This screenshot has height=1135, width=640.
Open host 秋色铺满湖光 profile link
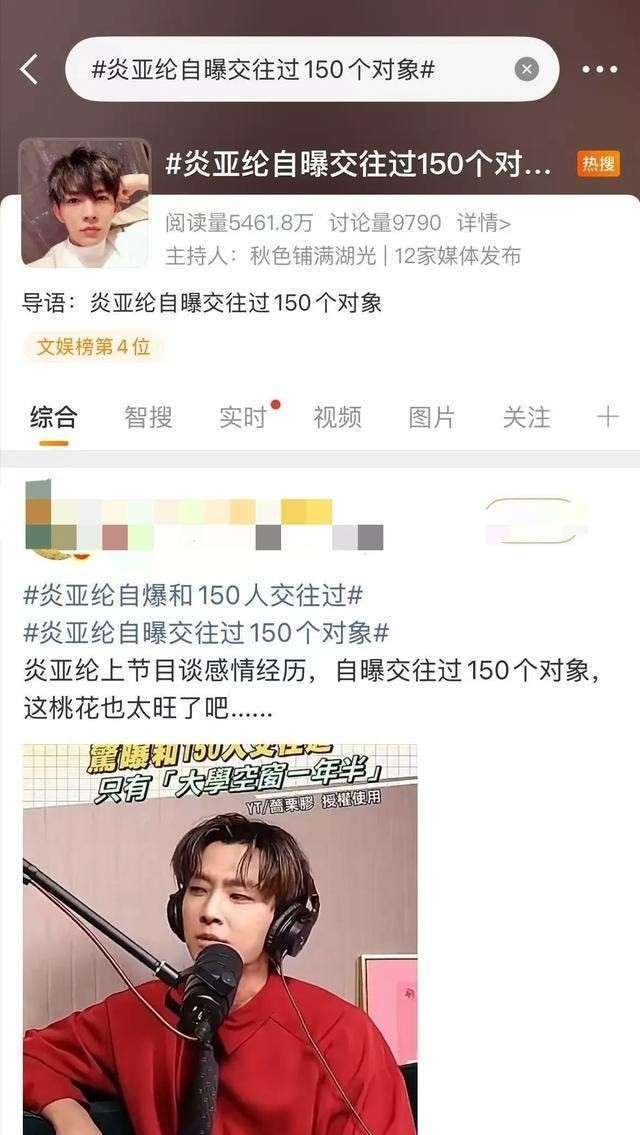[313, 256]
